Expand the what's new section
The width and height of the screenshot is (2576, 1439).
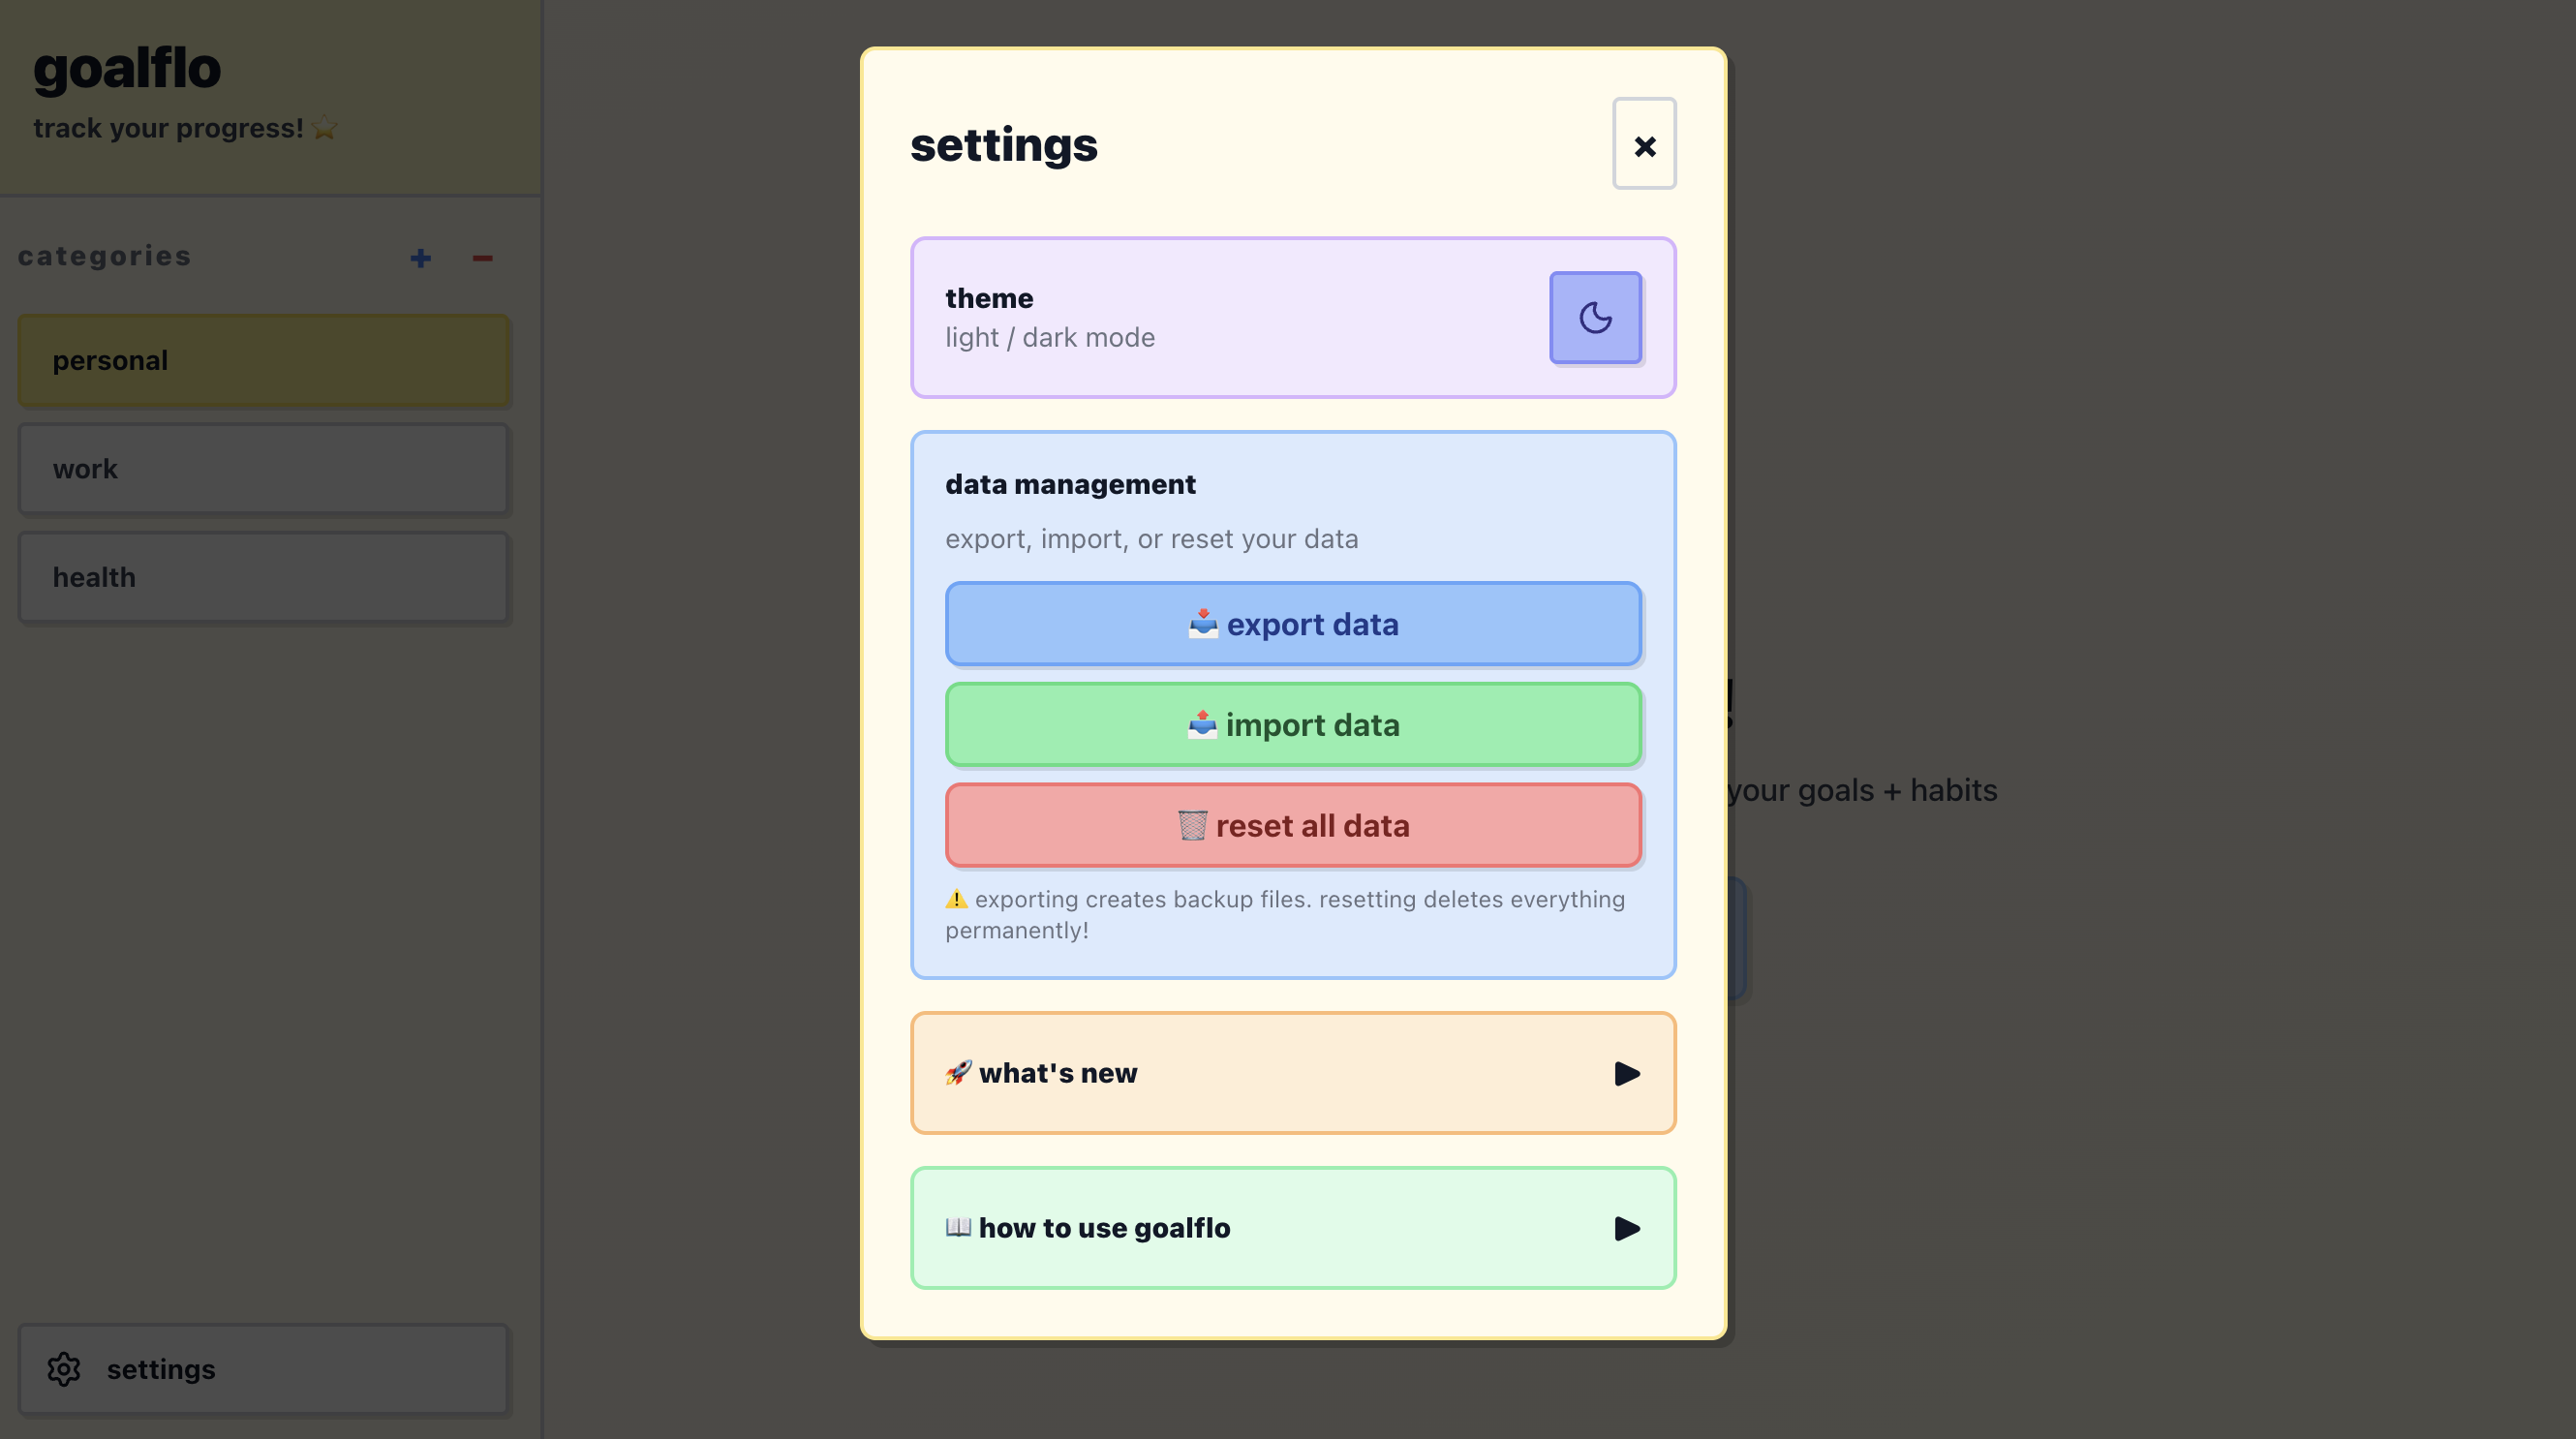(x=1292, y=1073)
